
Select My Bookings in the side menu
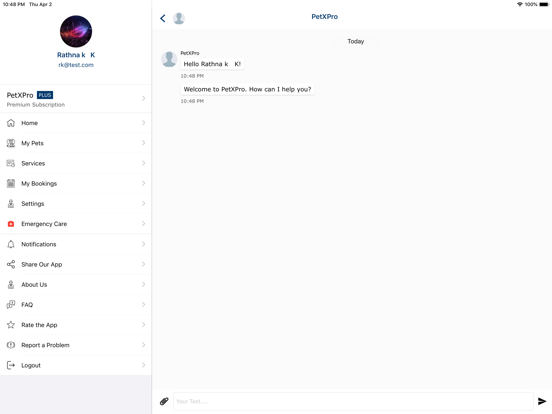pyautogui.click(x=76, y=183)
